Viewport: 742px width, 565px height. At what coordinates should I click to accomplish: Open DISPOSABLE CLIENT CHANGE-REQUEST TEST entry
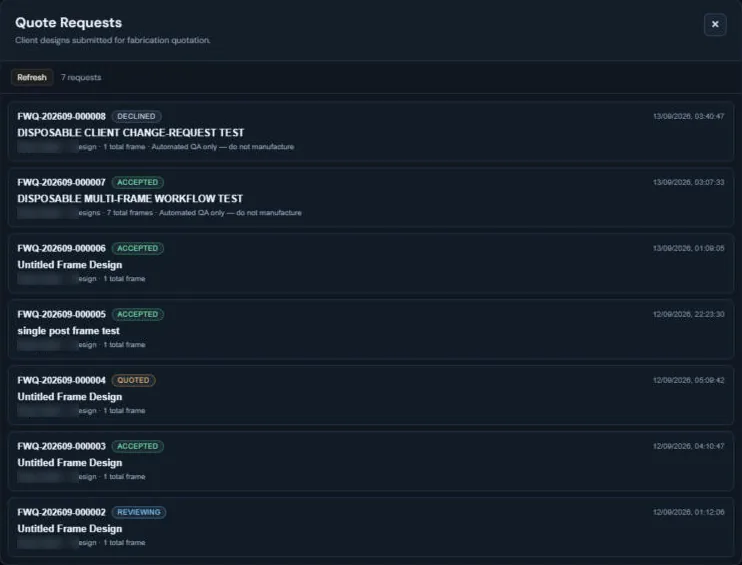coord(131,132)
